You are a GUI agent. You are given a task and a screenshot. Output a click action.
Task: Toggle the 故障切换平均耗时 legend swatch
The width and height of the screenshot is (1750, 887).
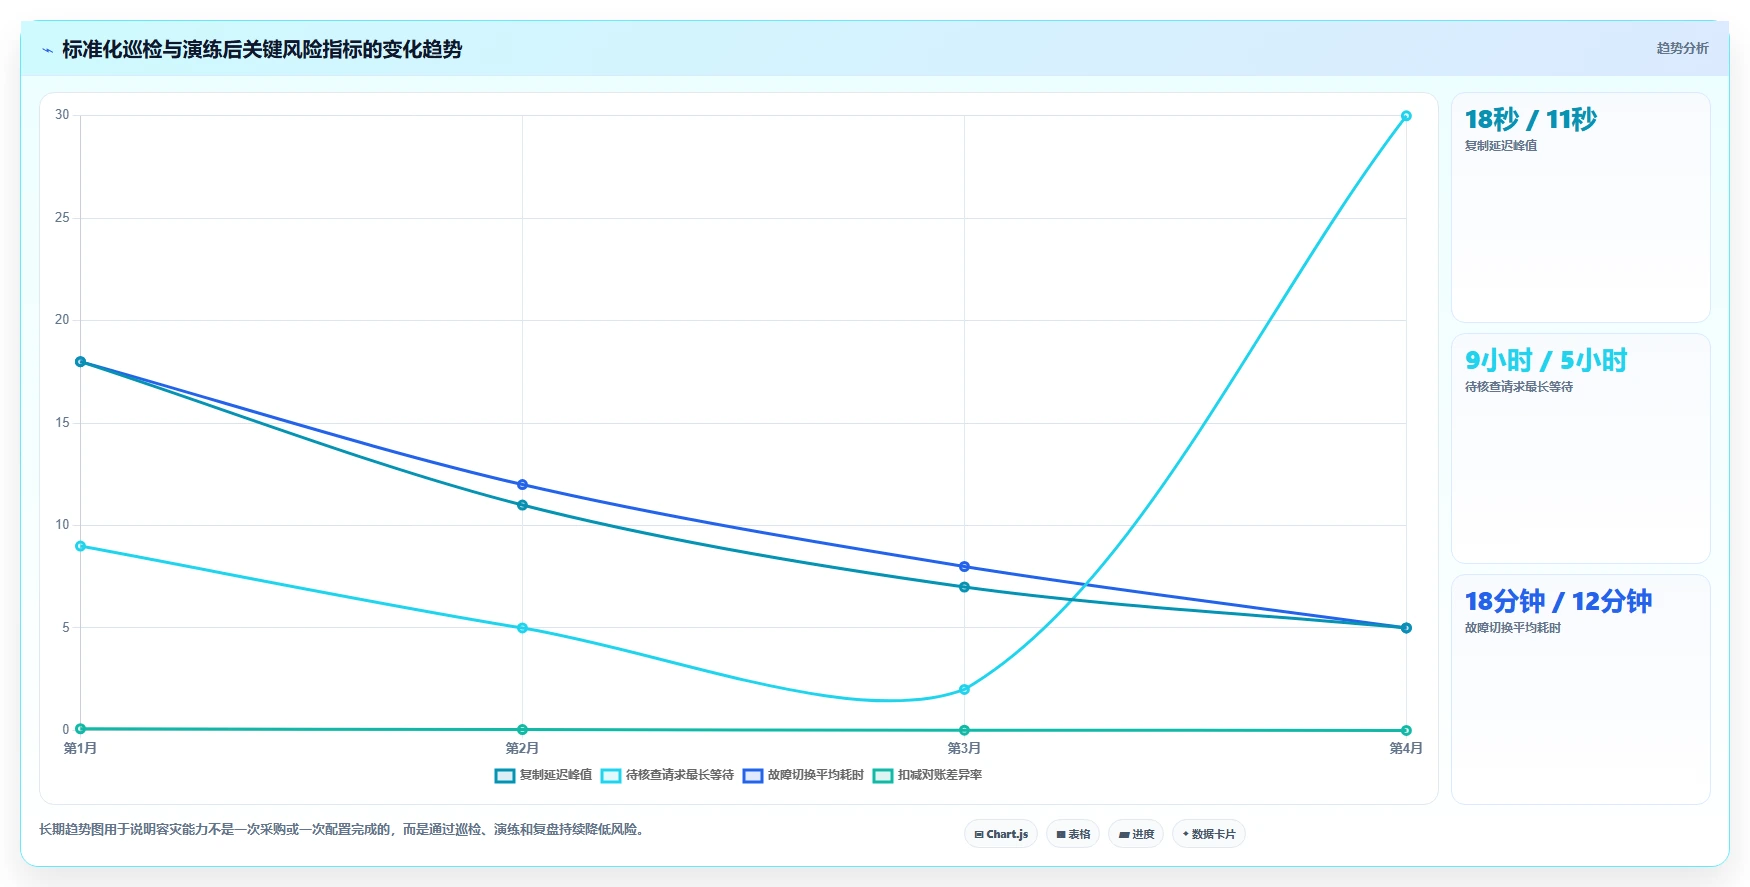753,776
